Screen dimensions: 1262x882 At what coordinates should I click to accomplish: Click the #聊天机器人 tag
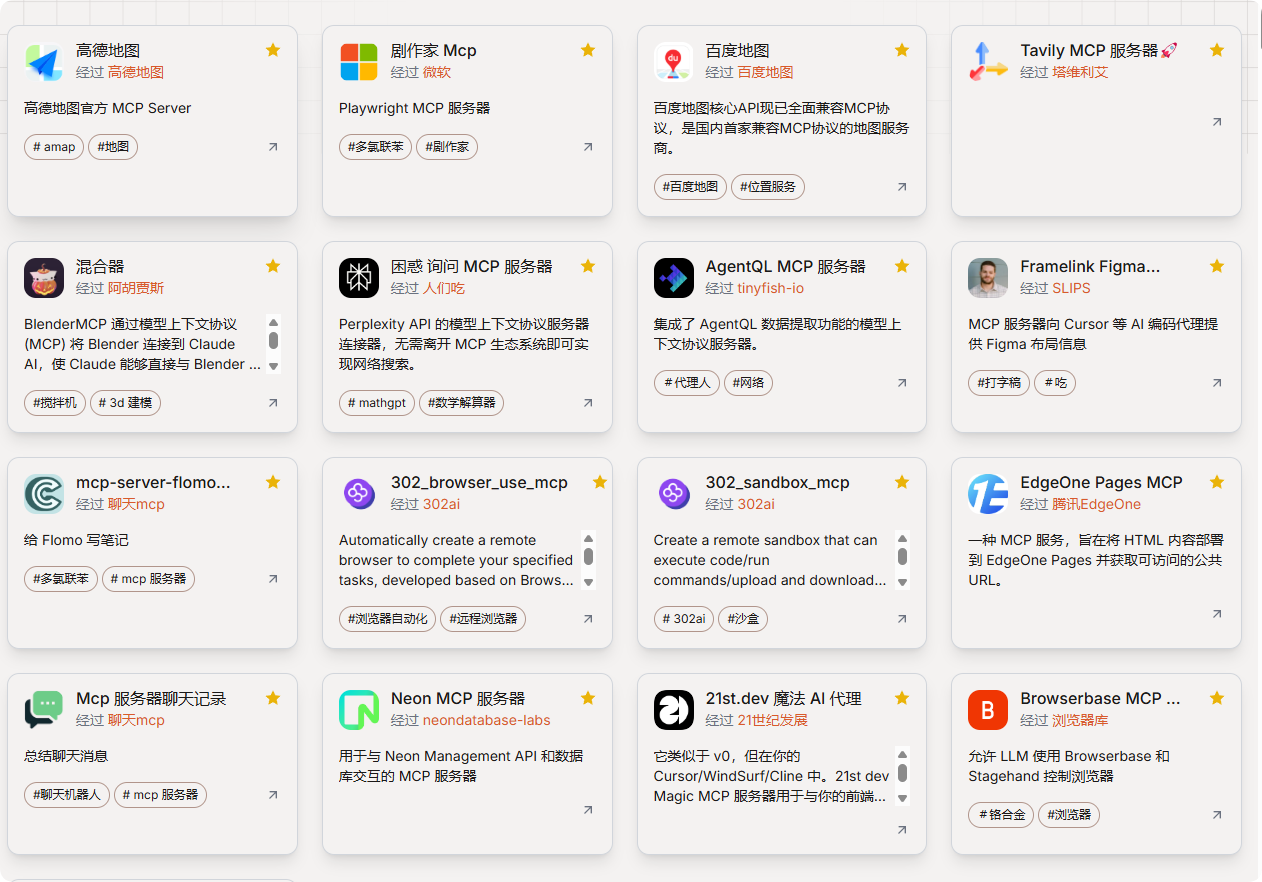click(67, 795)
